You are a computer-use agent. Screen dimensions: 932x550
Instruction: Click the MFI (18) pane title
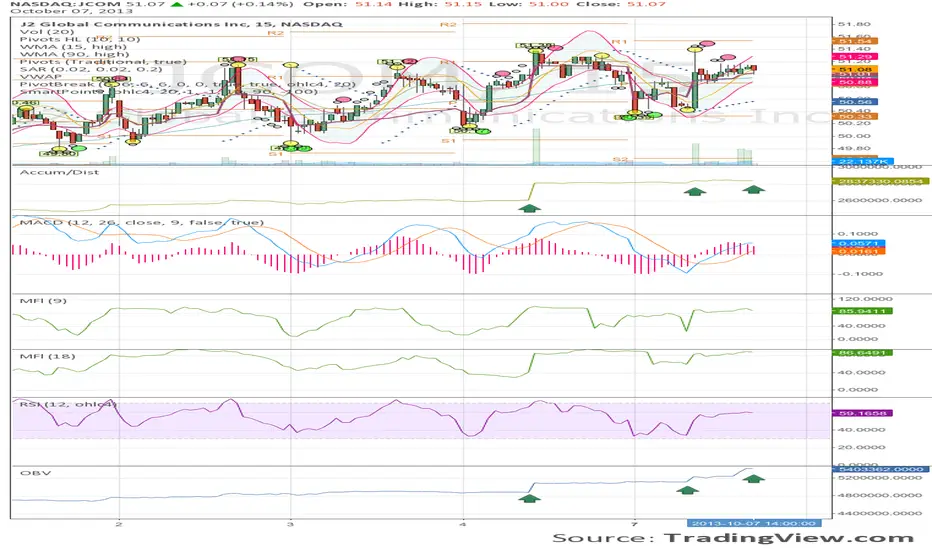(48, 356)
